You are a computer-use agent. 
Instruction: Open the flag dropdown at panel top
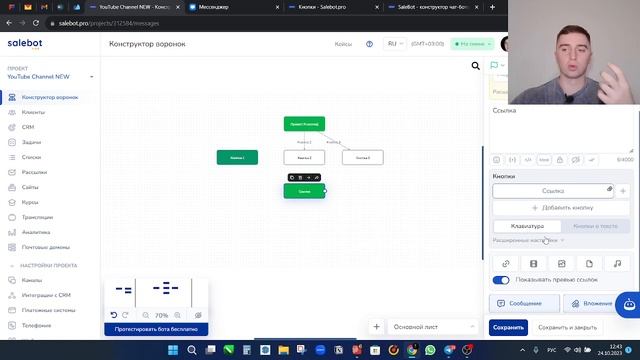pyautogui.click(x=497, y=65)
